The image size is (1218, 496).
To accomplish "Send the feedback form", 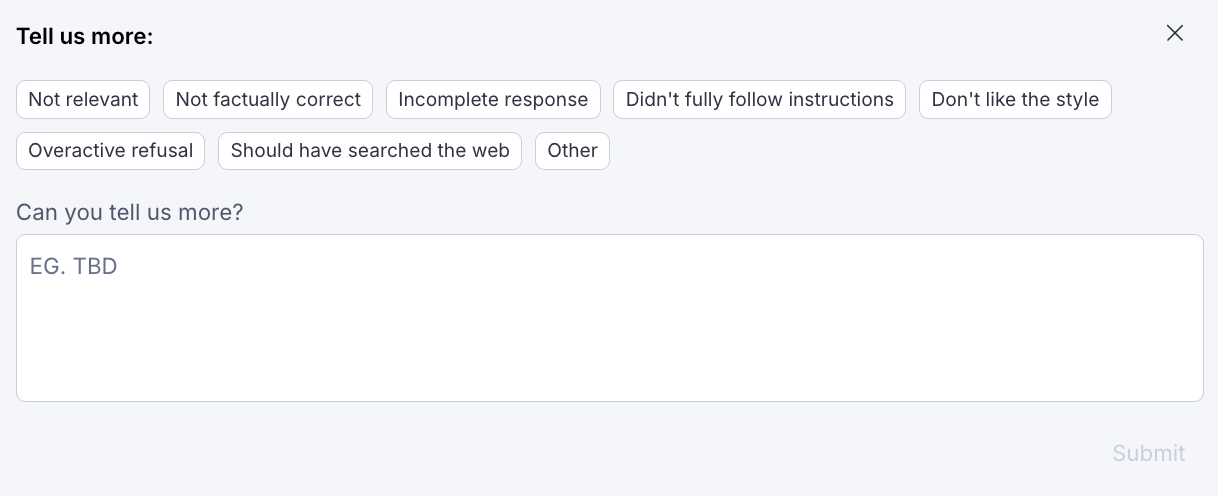I will point(1149,453).
